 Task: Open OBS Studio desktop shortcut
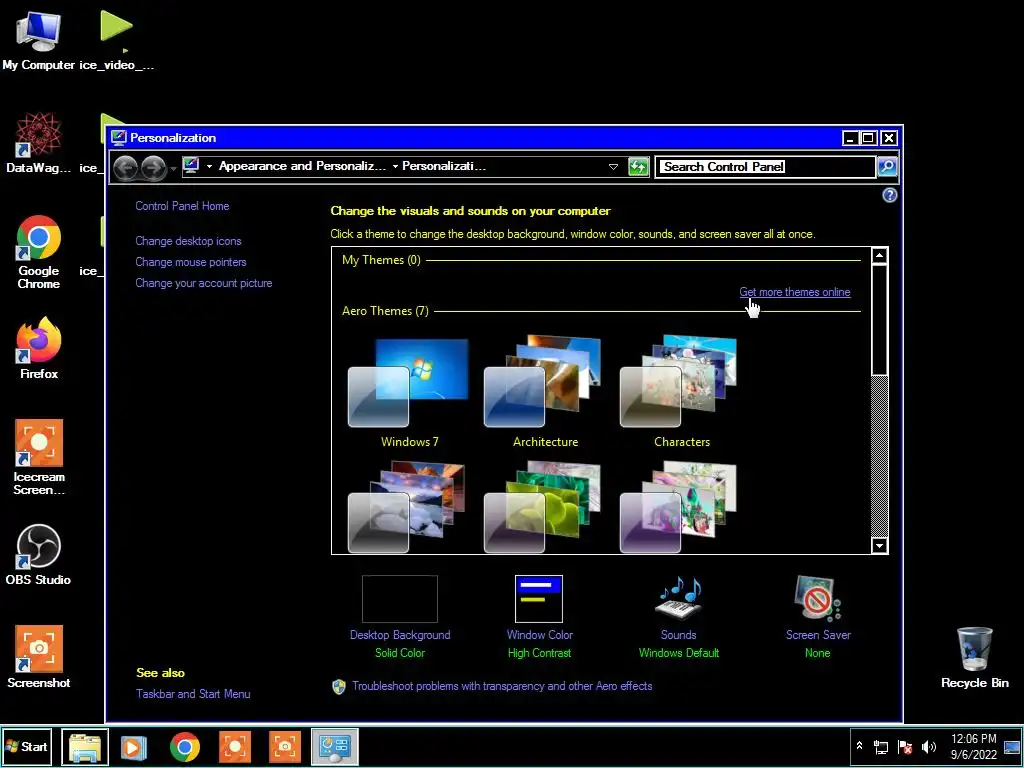39,554
